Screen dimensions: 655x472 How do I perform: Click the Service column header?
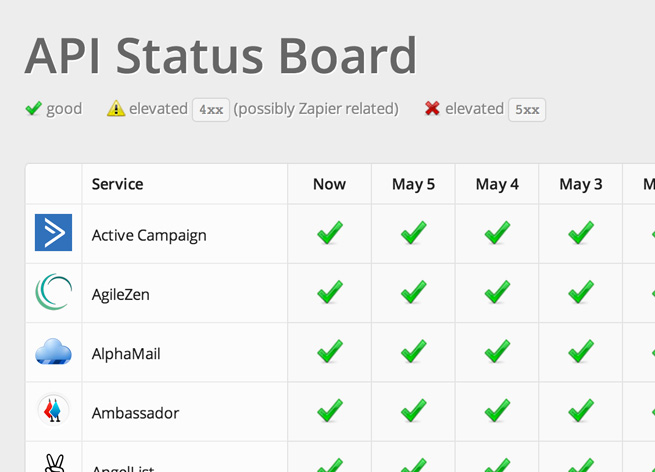[x=117, y=184]
